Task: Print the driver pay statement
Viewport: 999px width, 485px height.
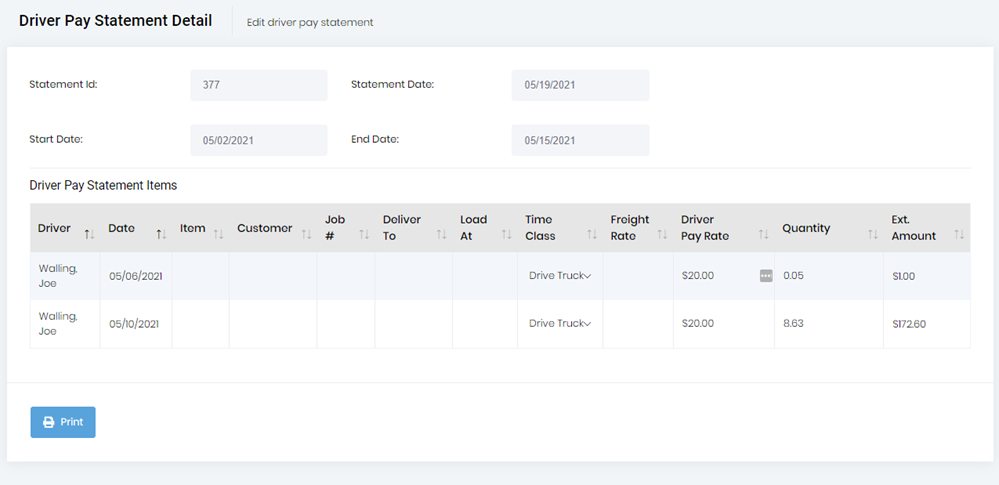Action: (63, 422)
